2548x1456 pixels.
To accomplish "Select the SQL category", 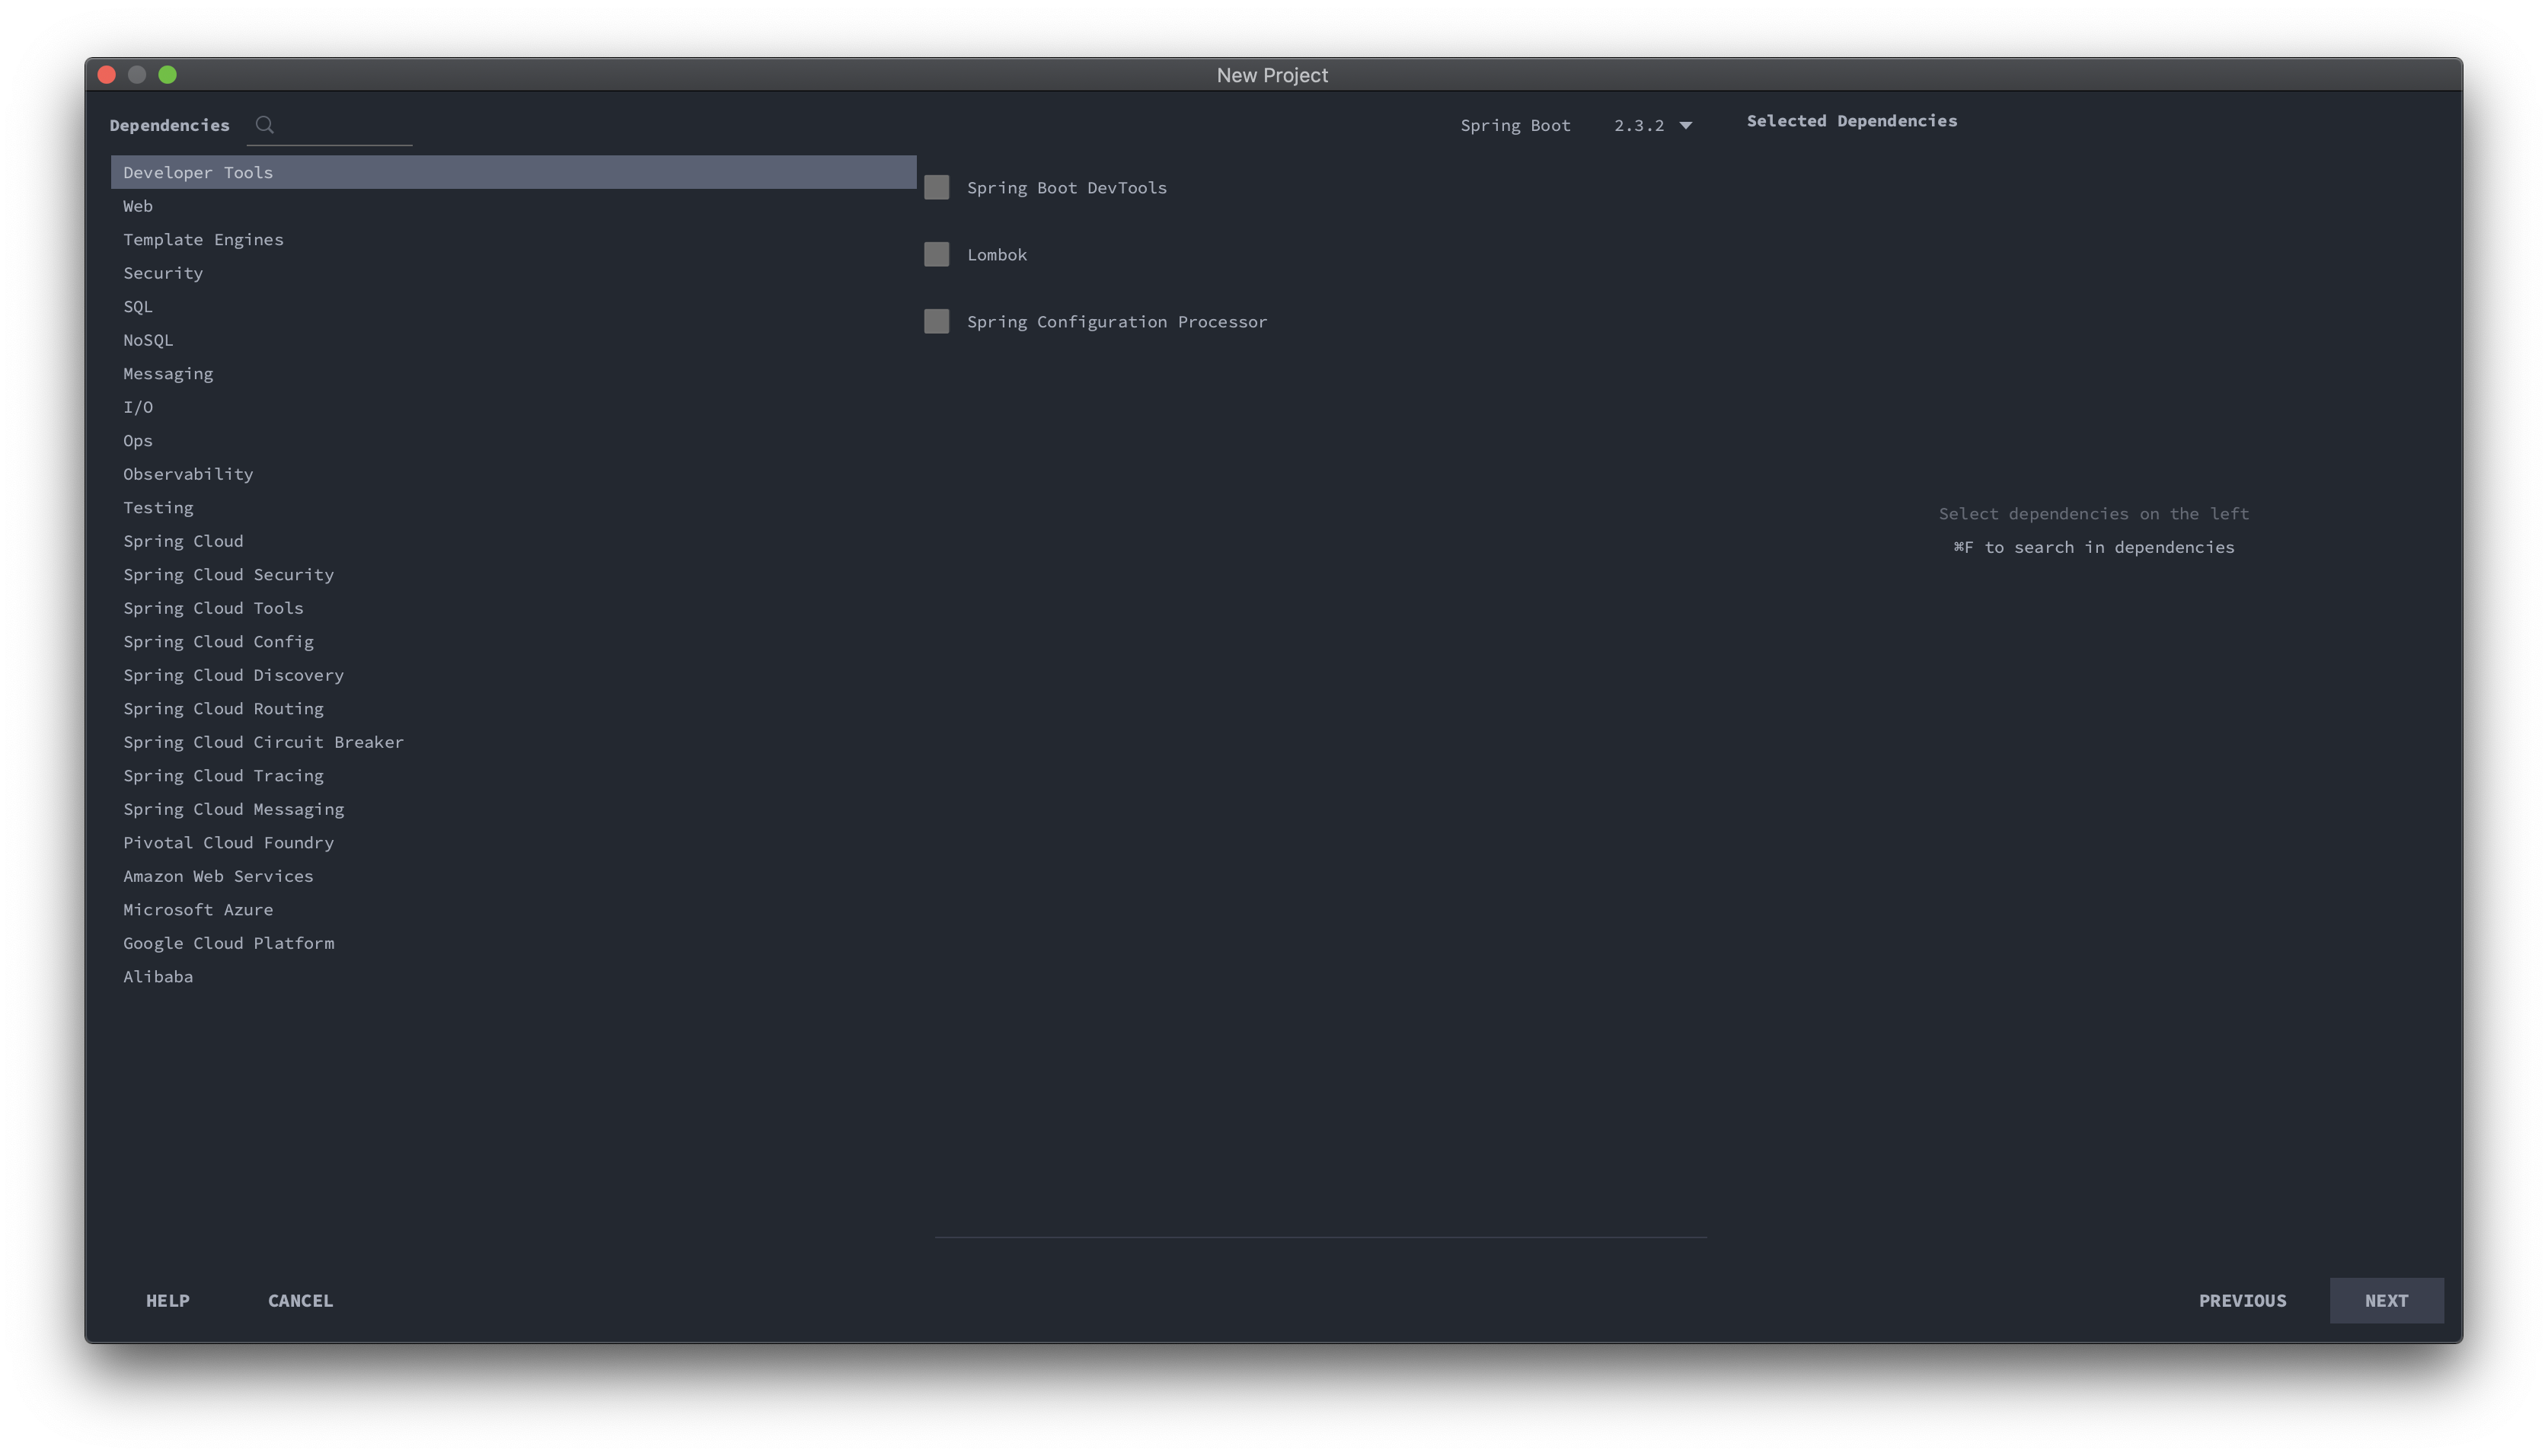I will [513, 307].
